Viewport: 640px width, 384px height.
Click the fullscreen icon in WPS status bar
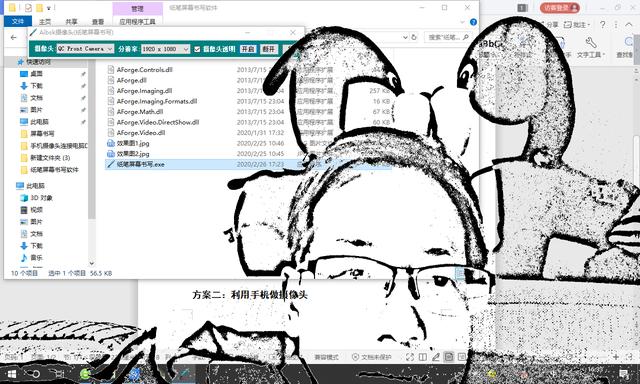(410, 357)
